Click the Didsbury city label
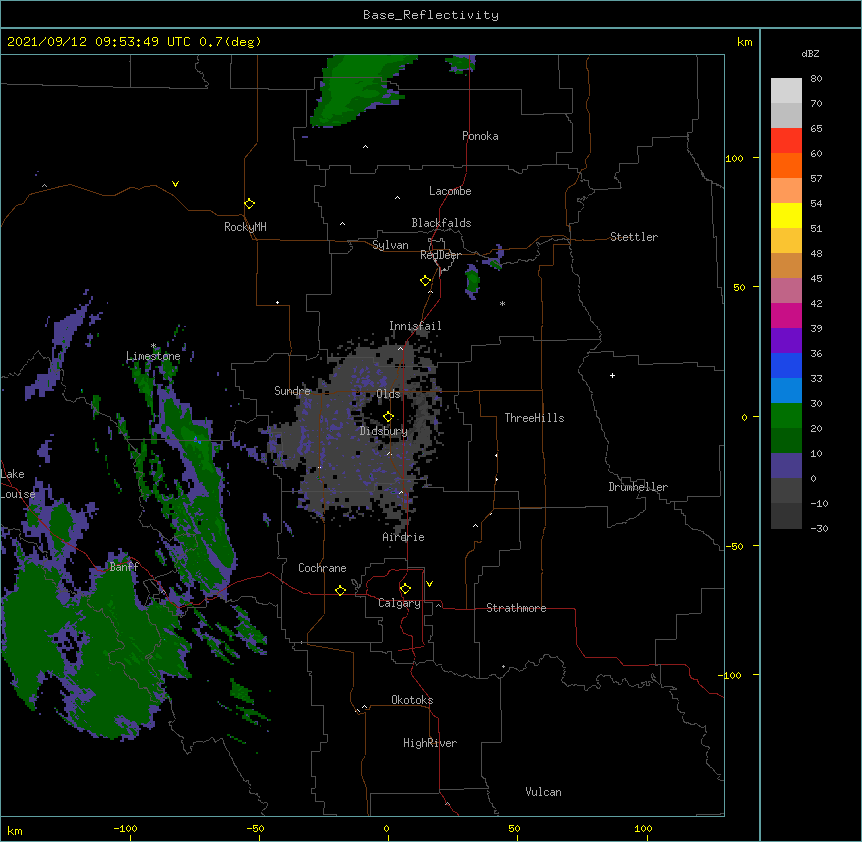862x842 pixels. [x=384, y=431]
